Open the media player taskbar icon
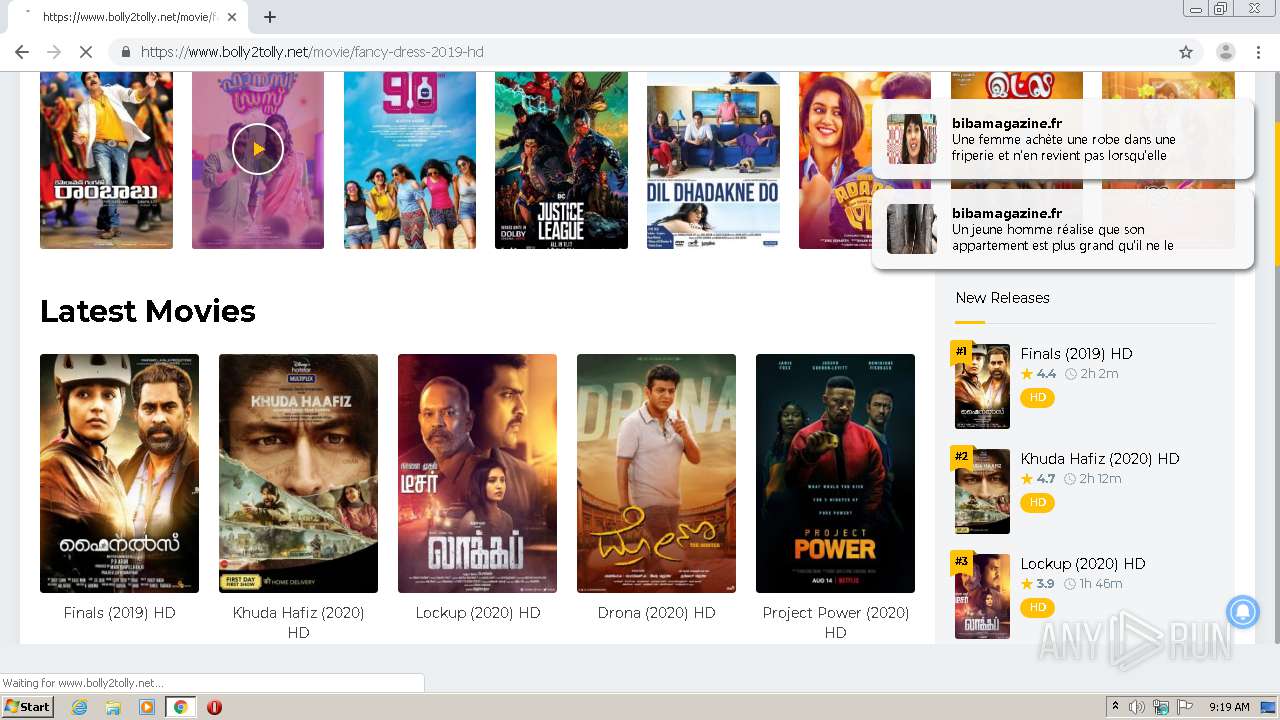The width and height of the screenshot is (1280, 720). [147, 707]
